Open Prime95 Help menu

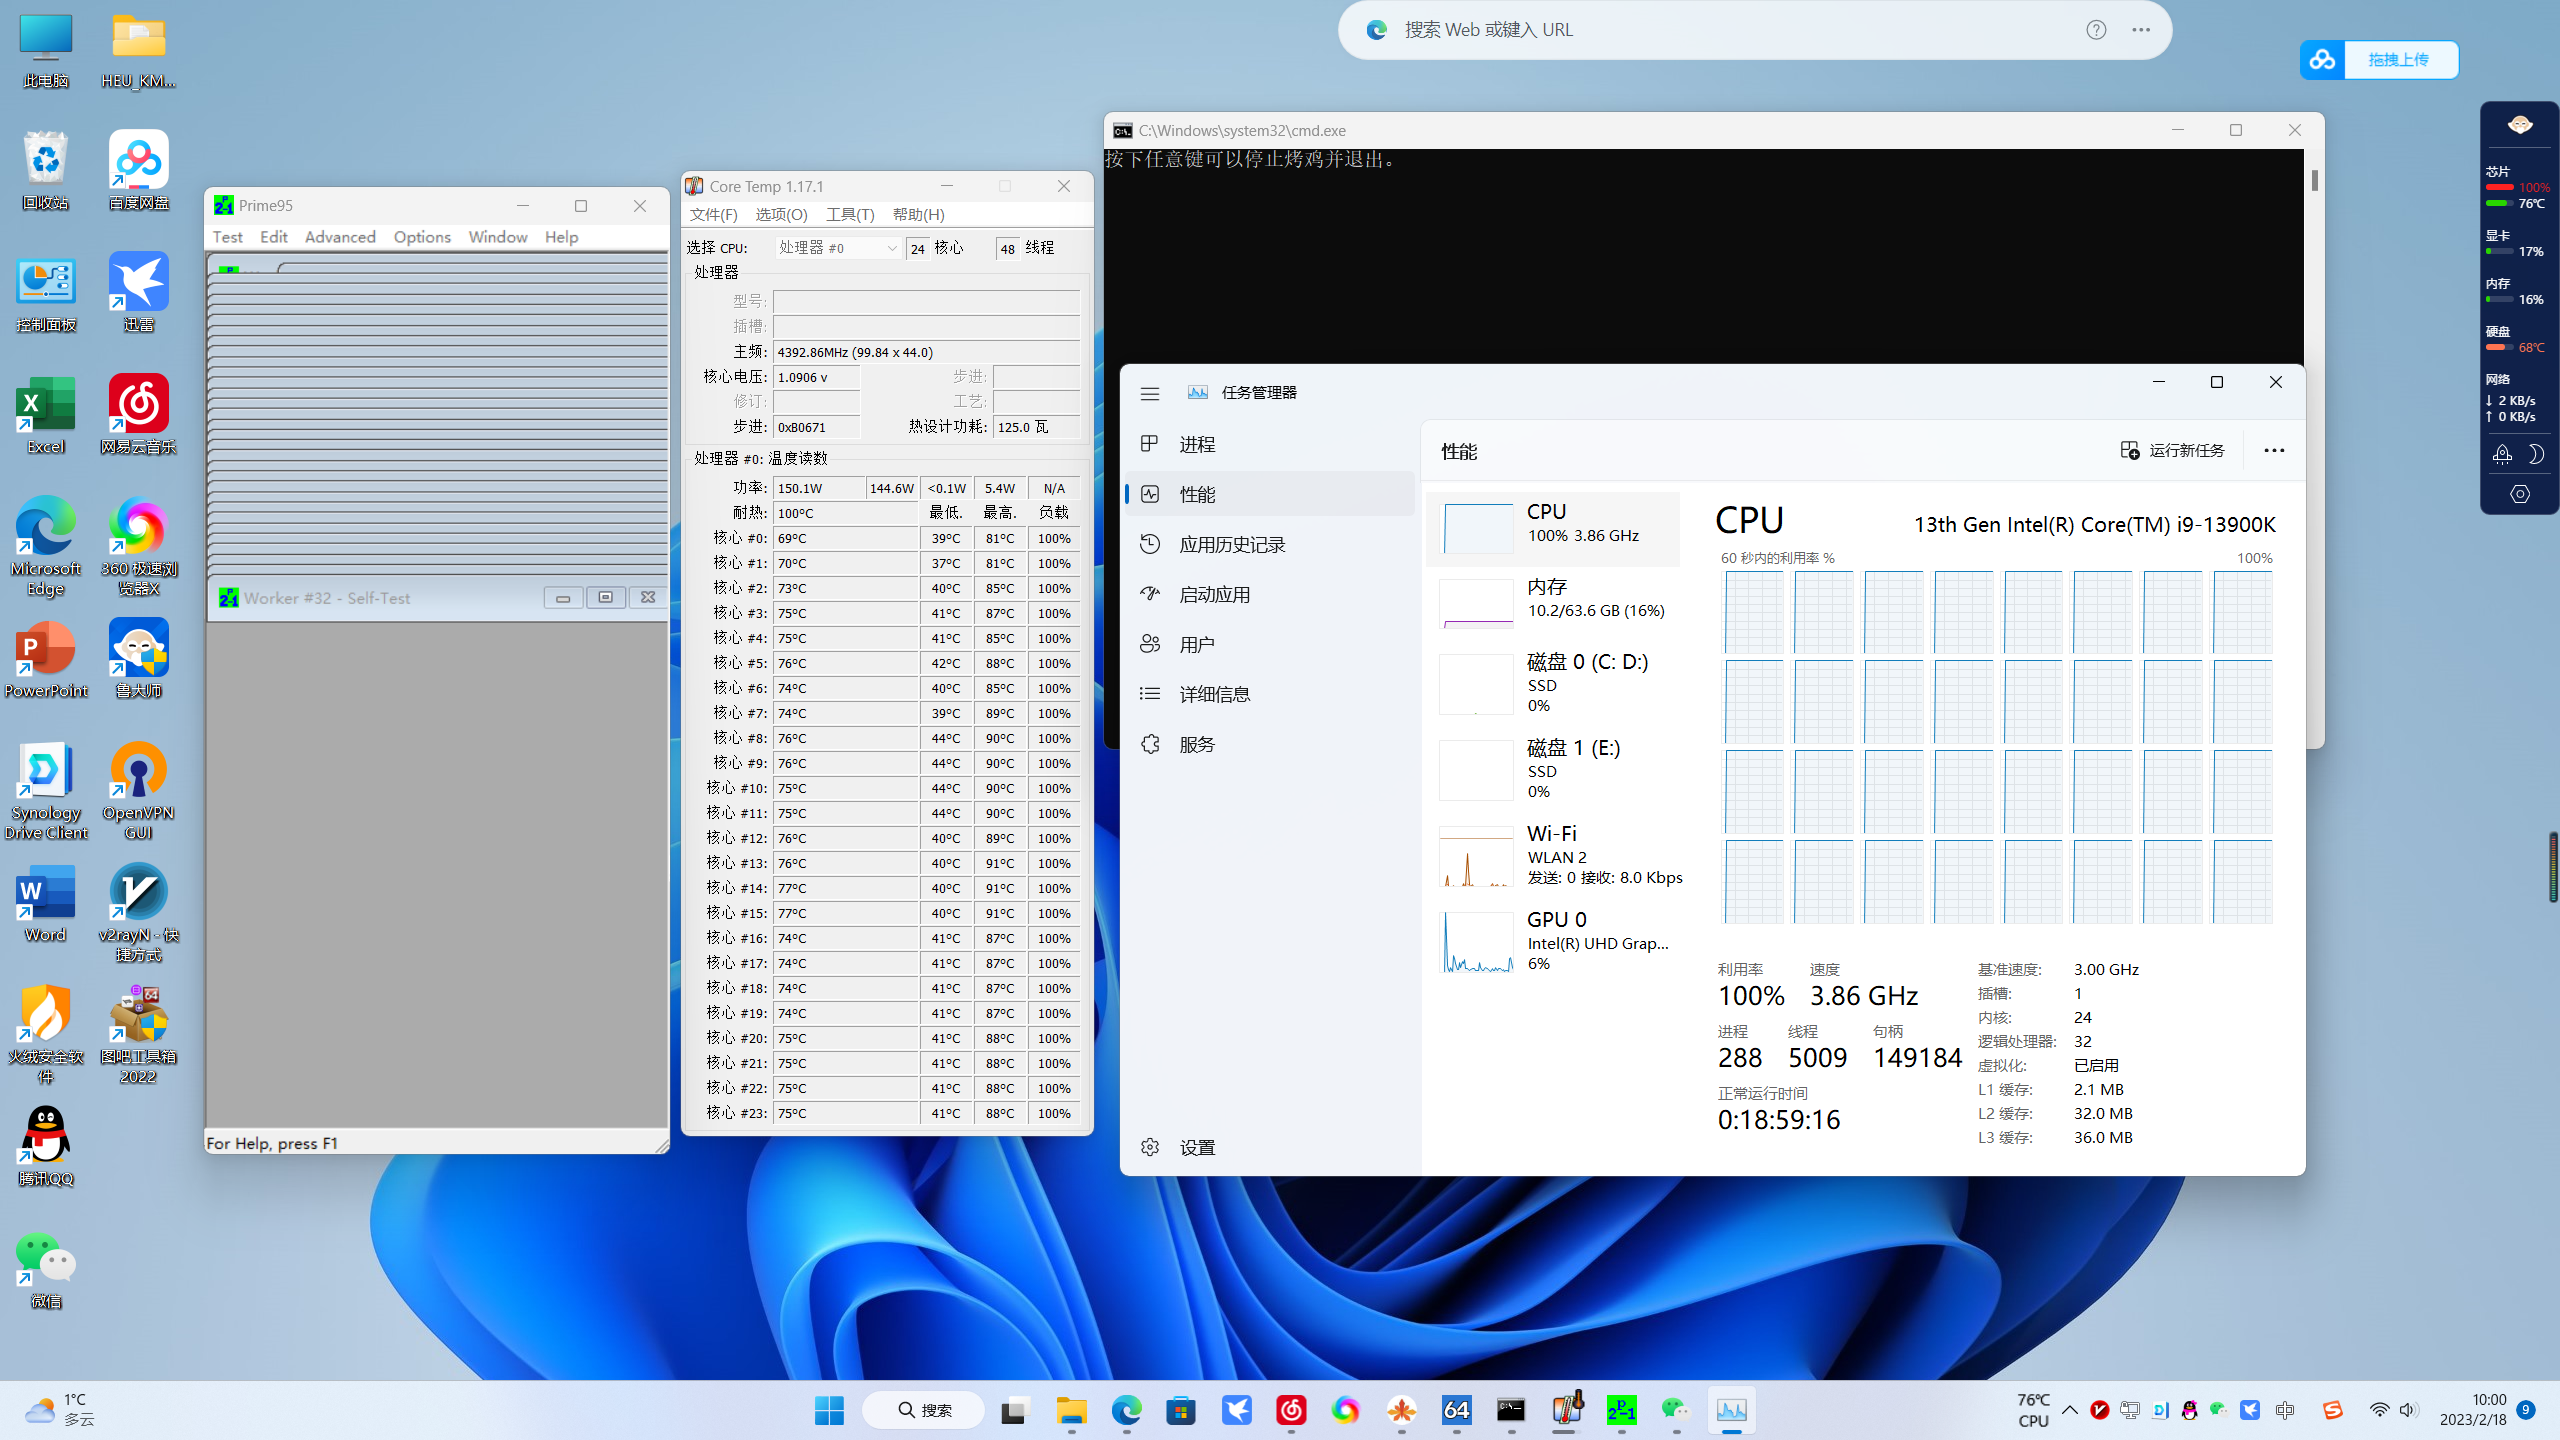[561, 237]
